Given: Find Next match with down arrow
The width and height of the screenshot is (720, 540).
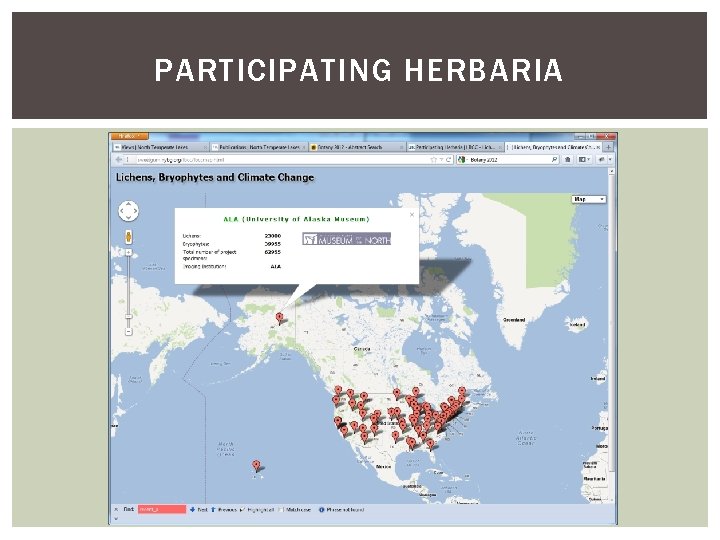Looking at the screenshot, I should 199,510.
